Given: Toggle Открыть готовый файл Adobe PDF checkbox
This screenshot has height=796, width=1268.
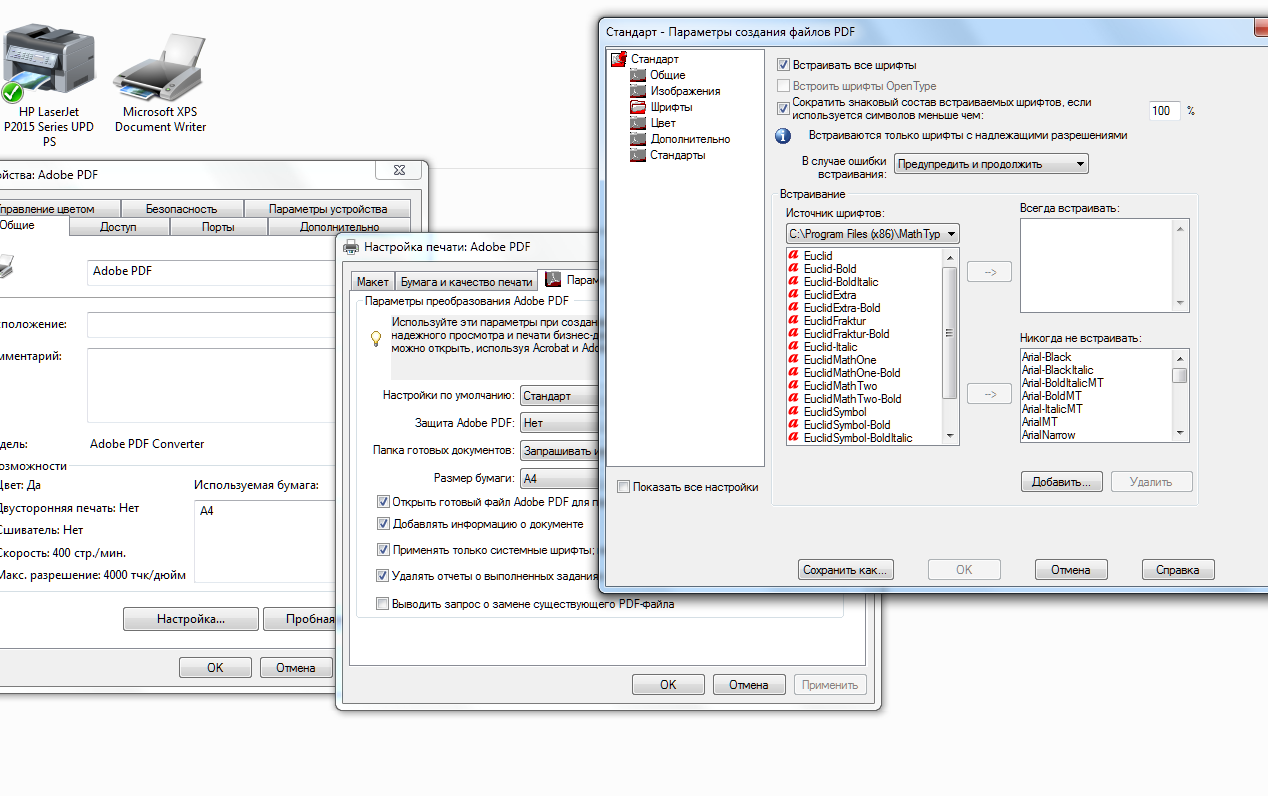Looking at the screenshot, I should 383,502.
